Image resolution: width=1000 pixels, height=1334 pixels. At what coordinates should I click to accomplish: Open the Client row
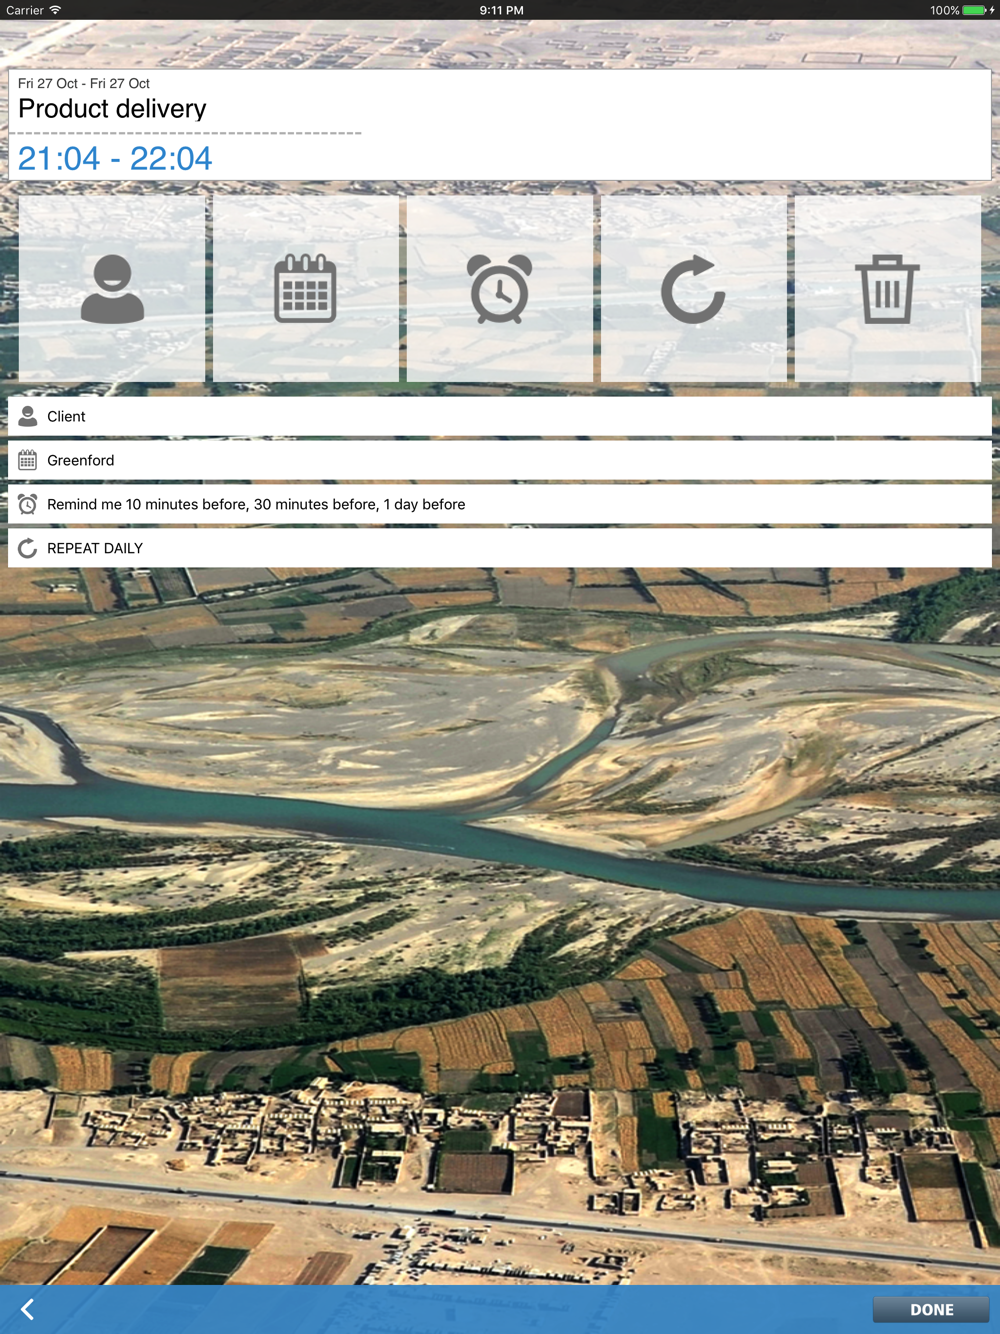pos(500,416)
